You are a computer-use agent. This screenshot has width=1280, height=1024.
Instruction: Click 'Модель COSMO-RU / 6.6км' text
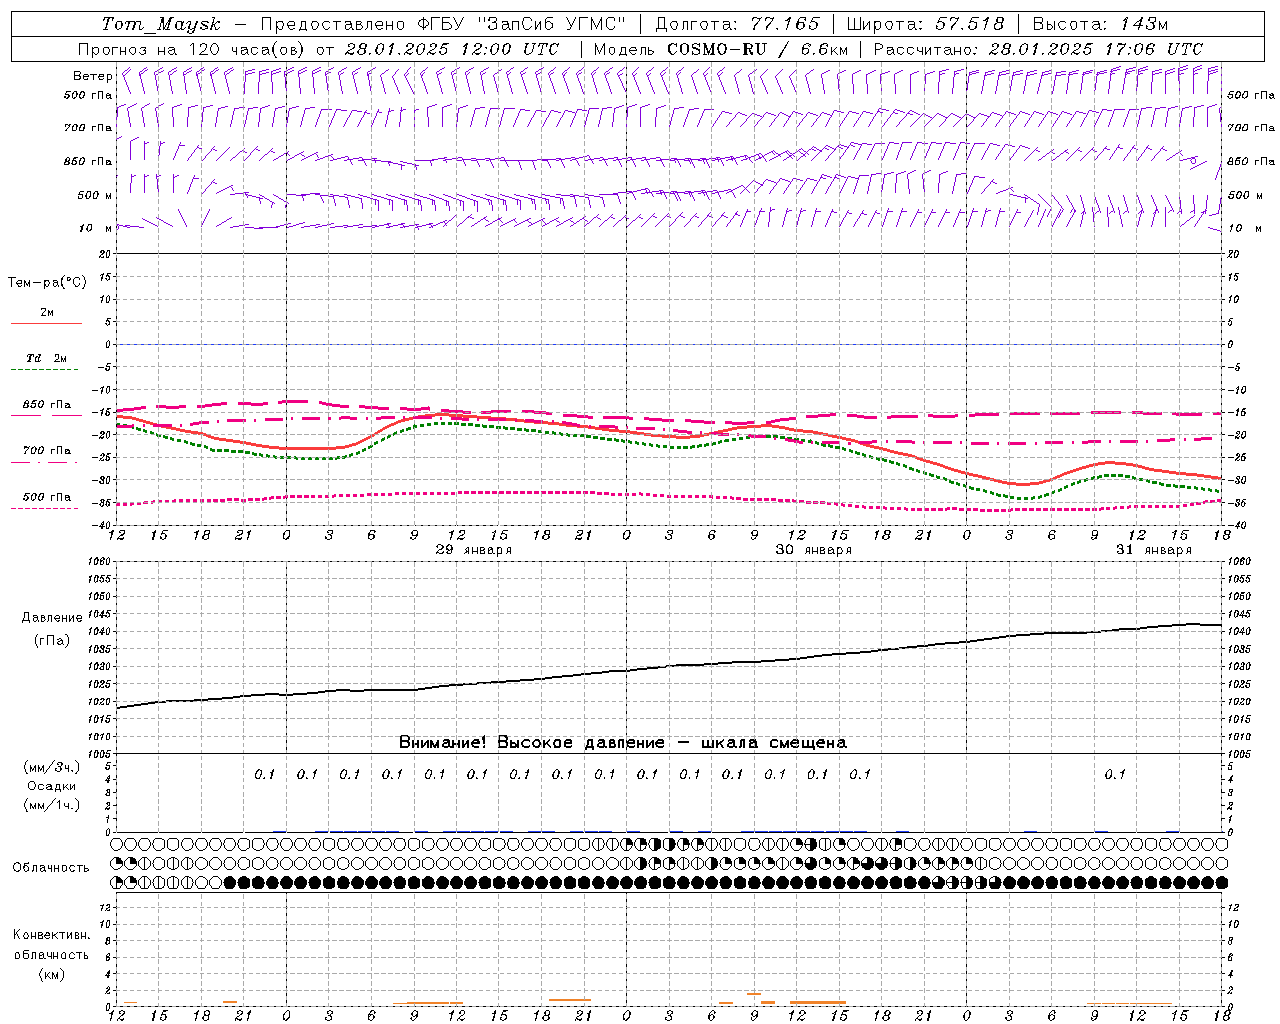(x=721, y=49)
